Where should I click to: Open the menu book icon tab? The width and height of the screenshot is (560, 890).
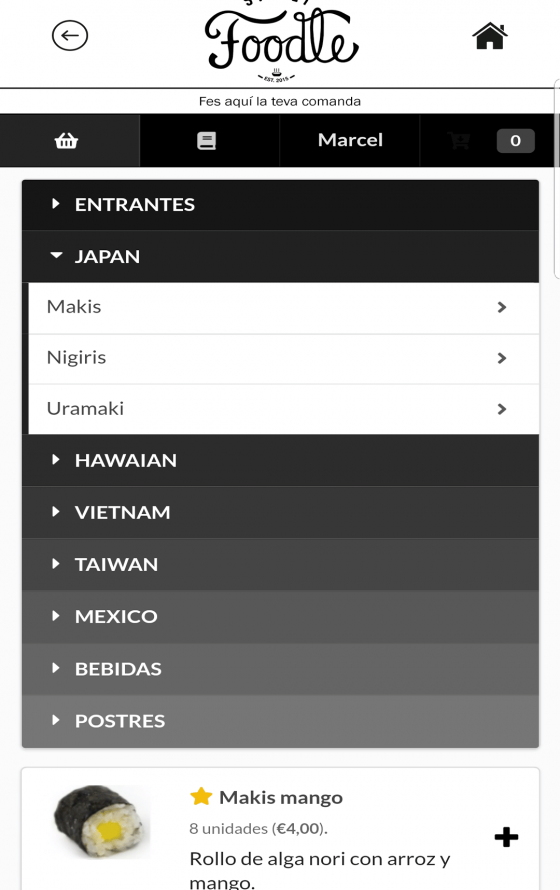[x=207, y=141]
